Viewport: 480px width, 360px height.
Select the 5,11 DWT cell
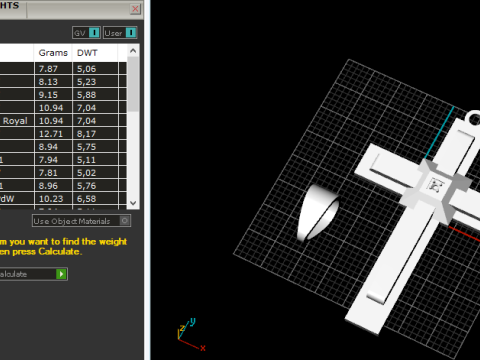[x=95, y=160]
